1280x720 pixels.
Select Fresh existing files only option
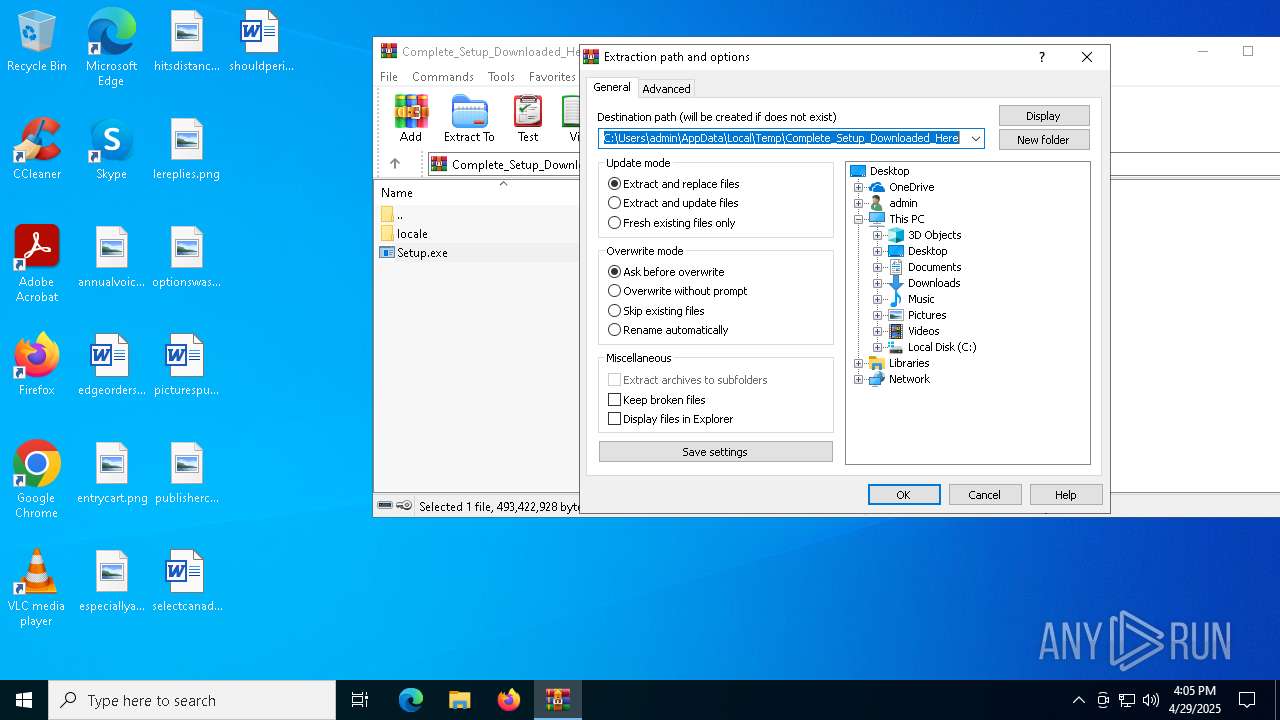coord(672,223)
